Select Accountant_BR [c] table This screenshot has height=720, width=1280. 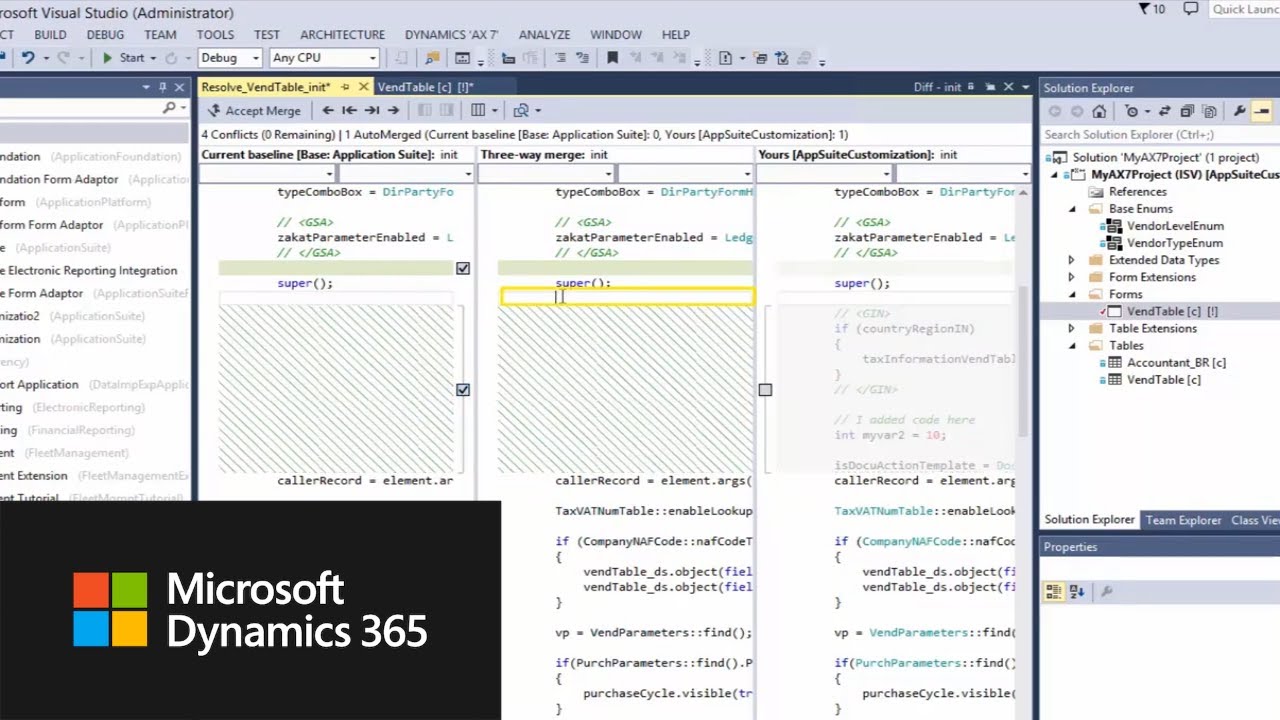point(1176,362)
